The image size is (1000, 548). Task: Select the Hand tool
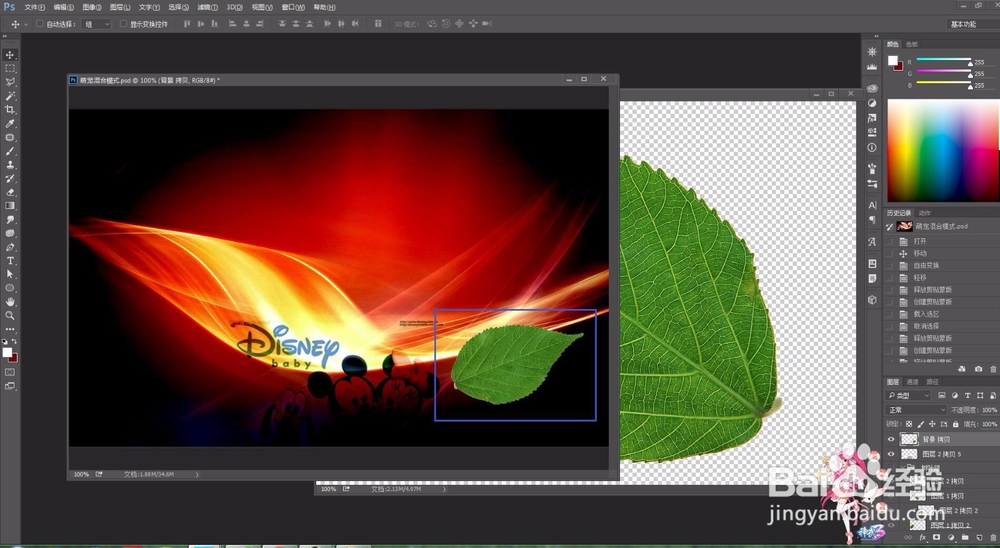[10, 302]
